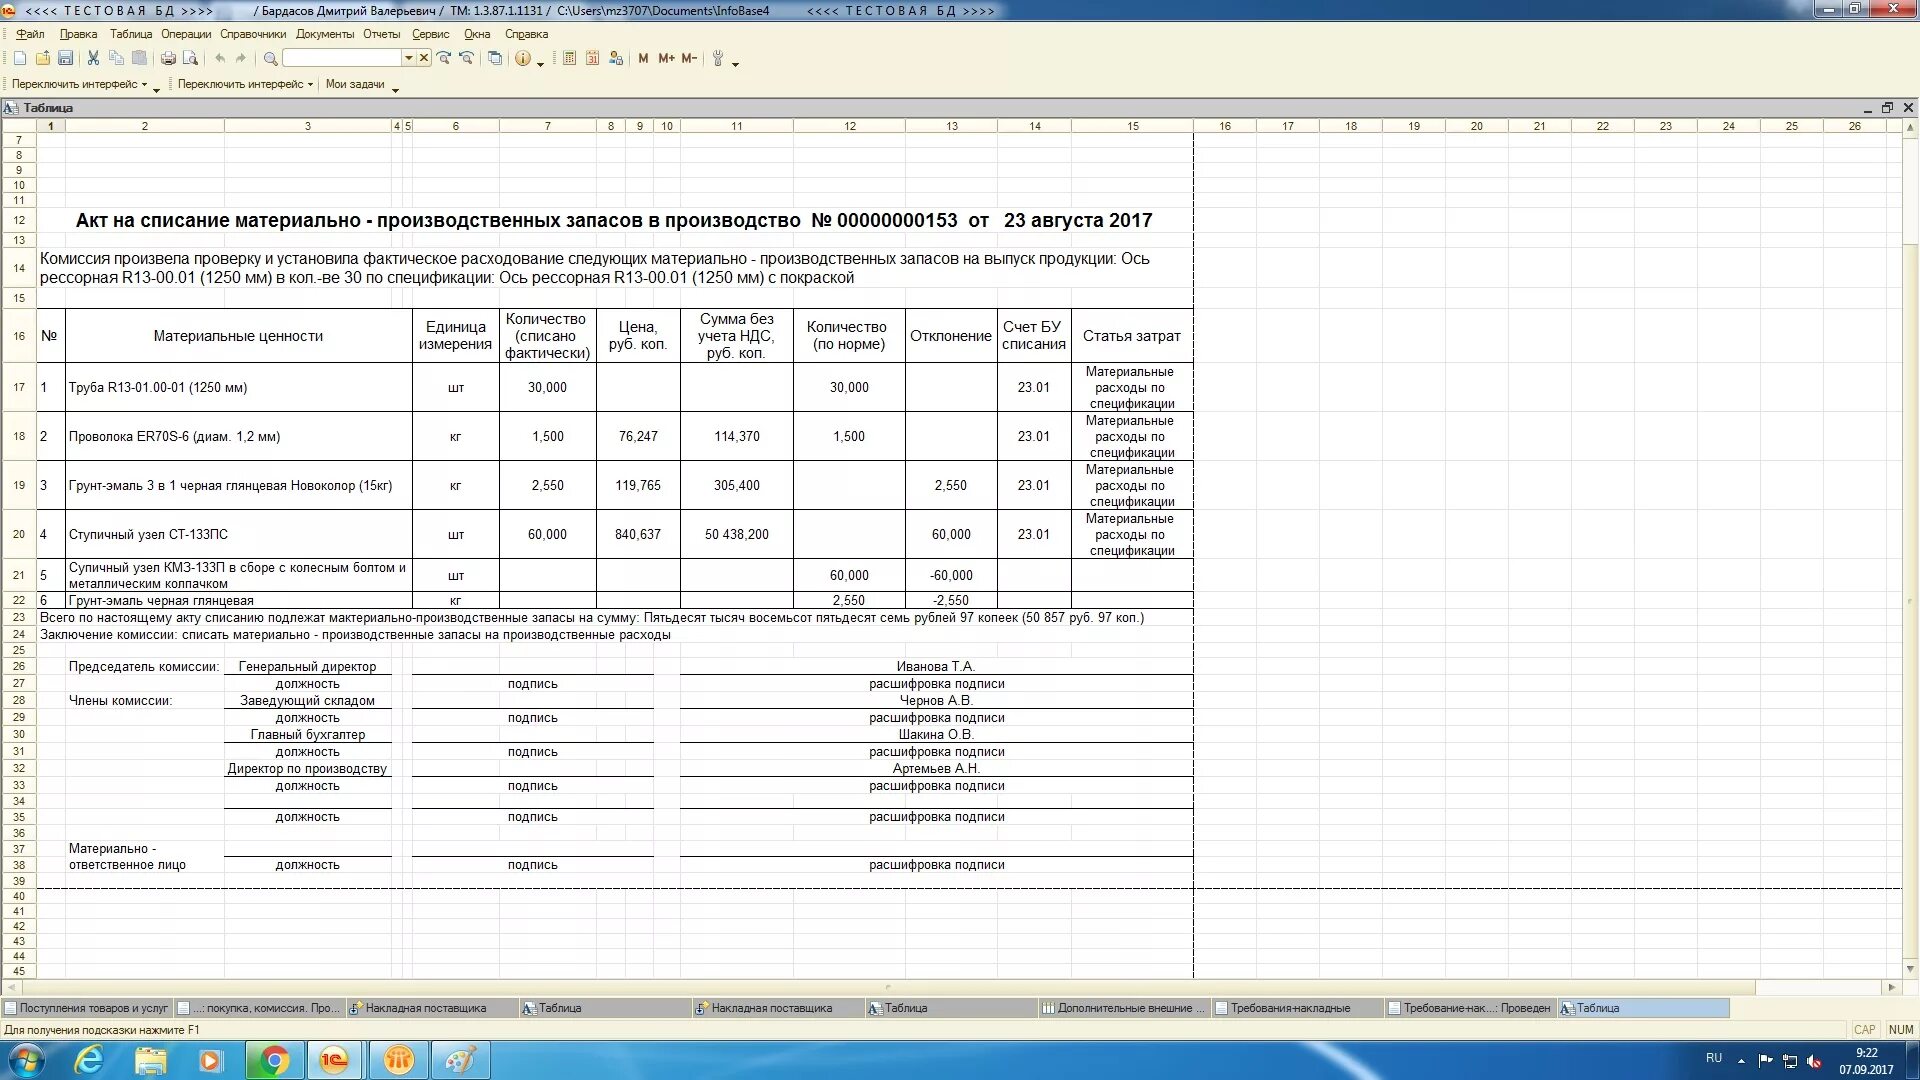Open the windows list icon

coord(495,59)
